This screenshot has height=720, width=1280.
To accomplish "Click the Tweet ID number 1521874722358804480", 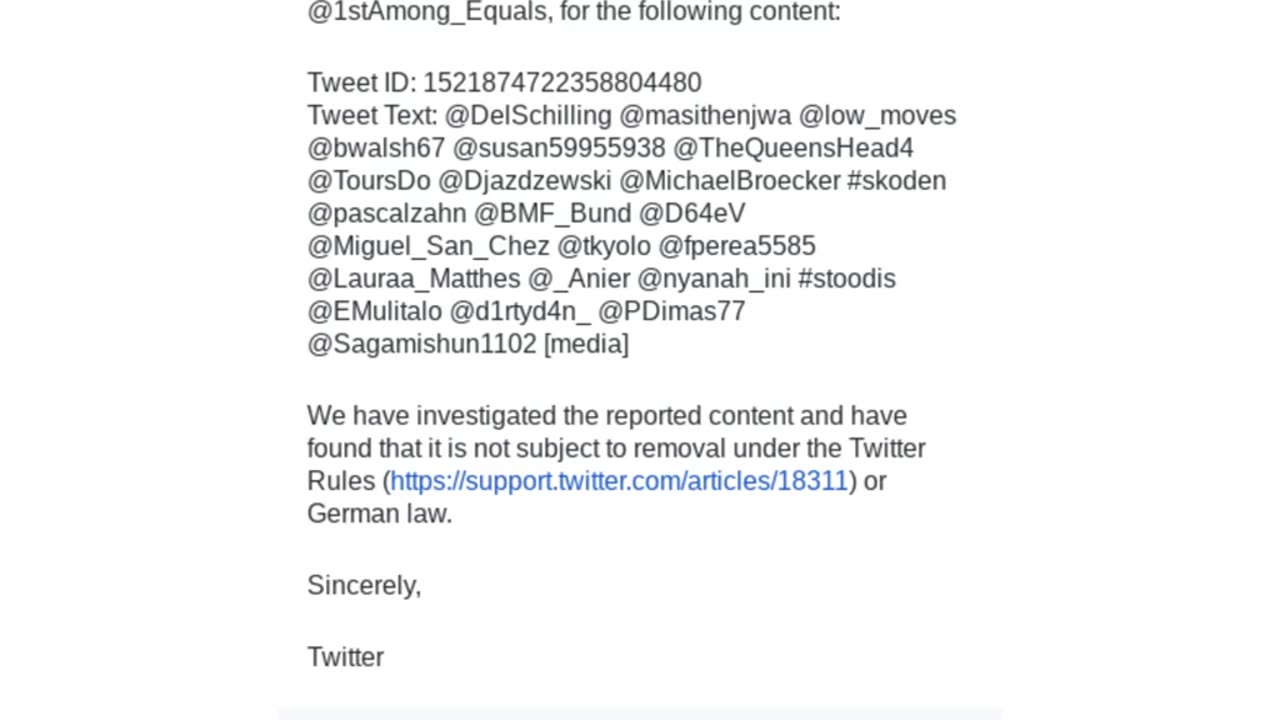I will 561,83.
